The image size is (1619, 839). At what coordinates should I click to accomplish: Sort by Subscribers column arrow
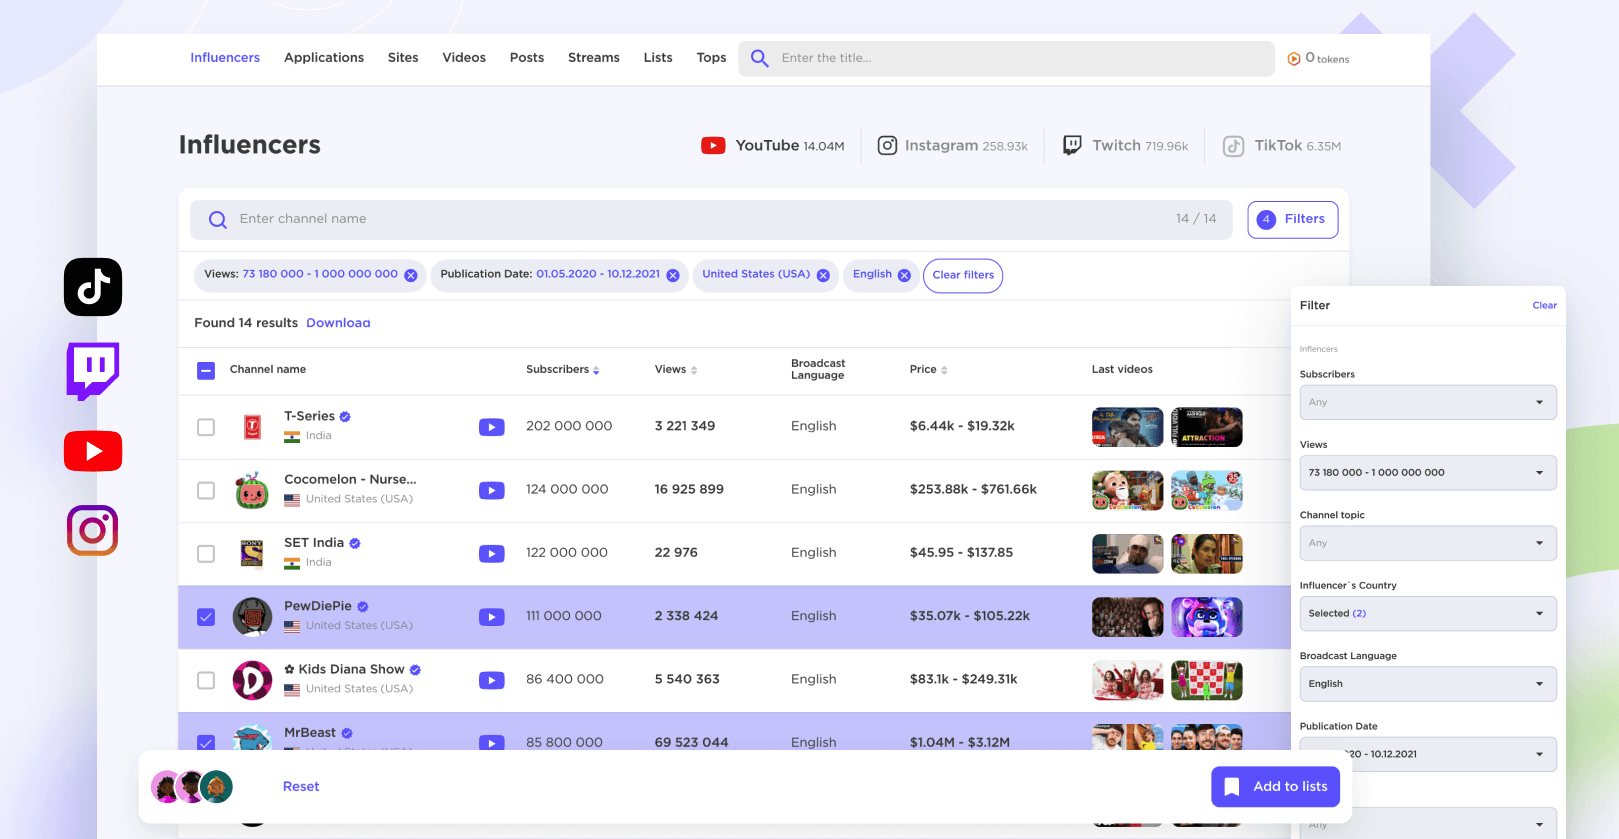596,370
